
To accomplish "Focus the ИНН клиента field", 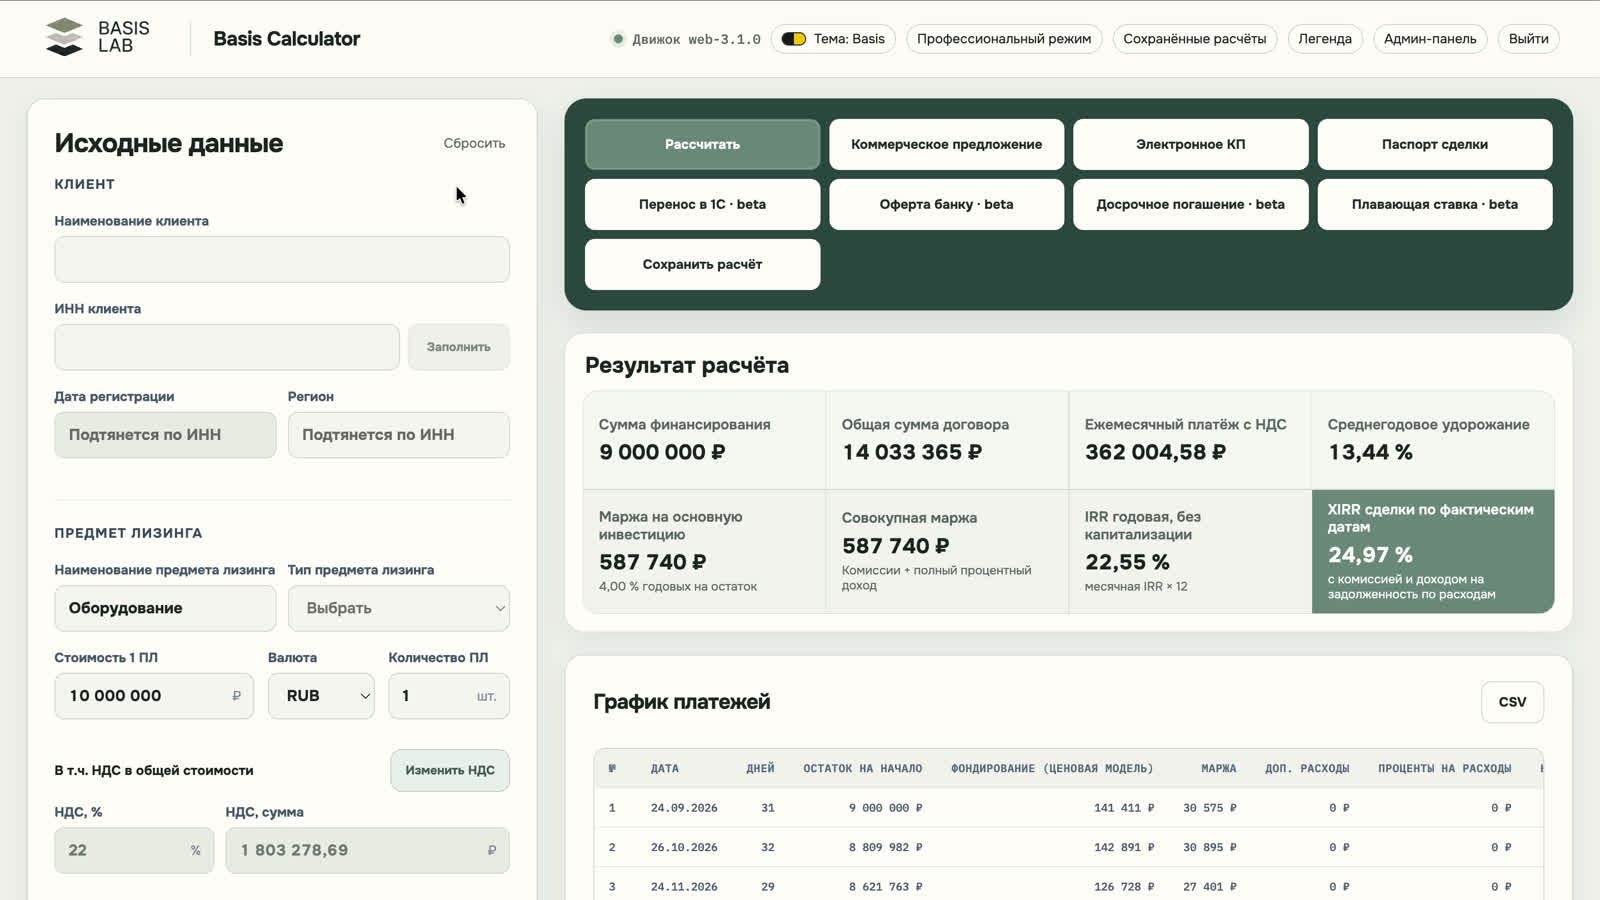I will [x=227, y=347].
